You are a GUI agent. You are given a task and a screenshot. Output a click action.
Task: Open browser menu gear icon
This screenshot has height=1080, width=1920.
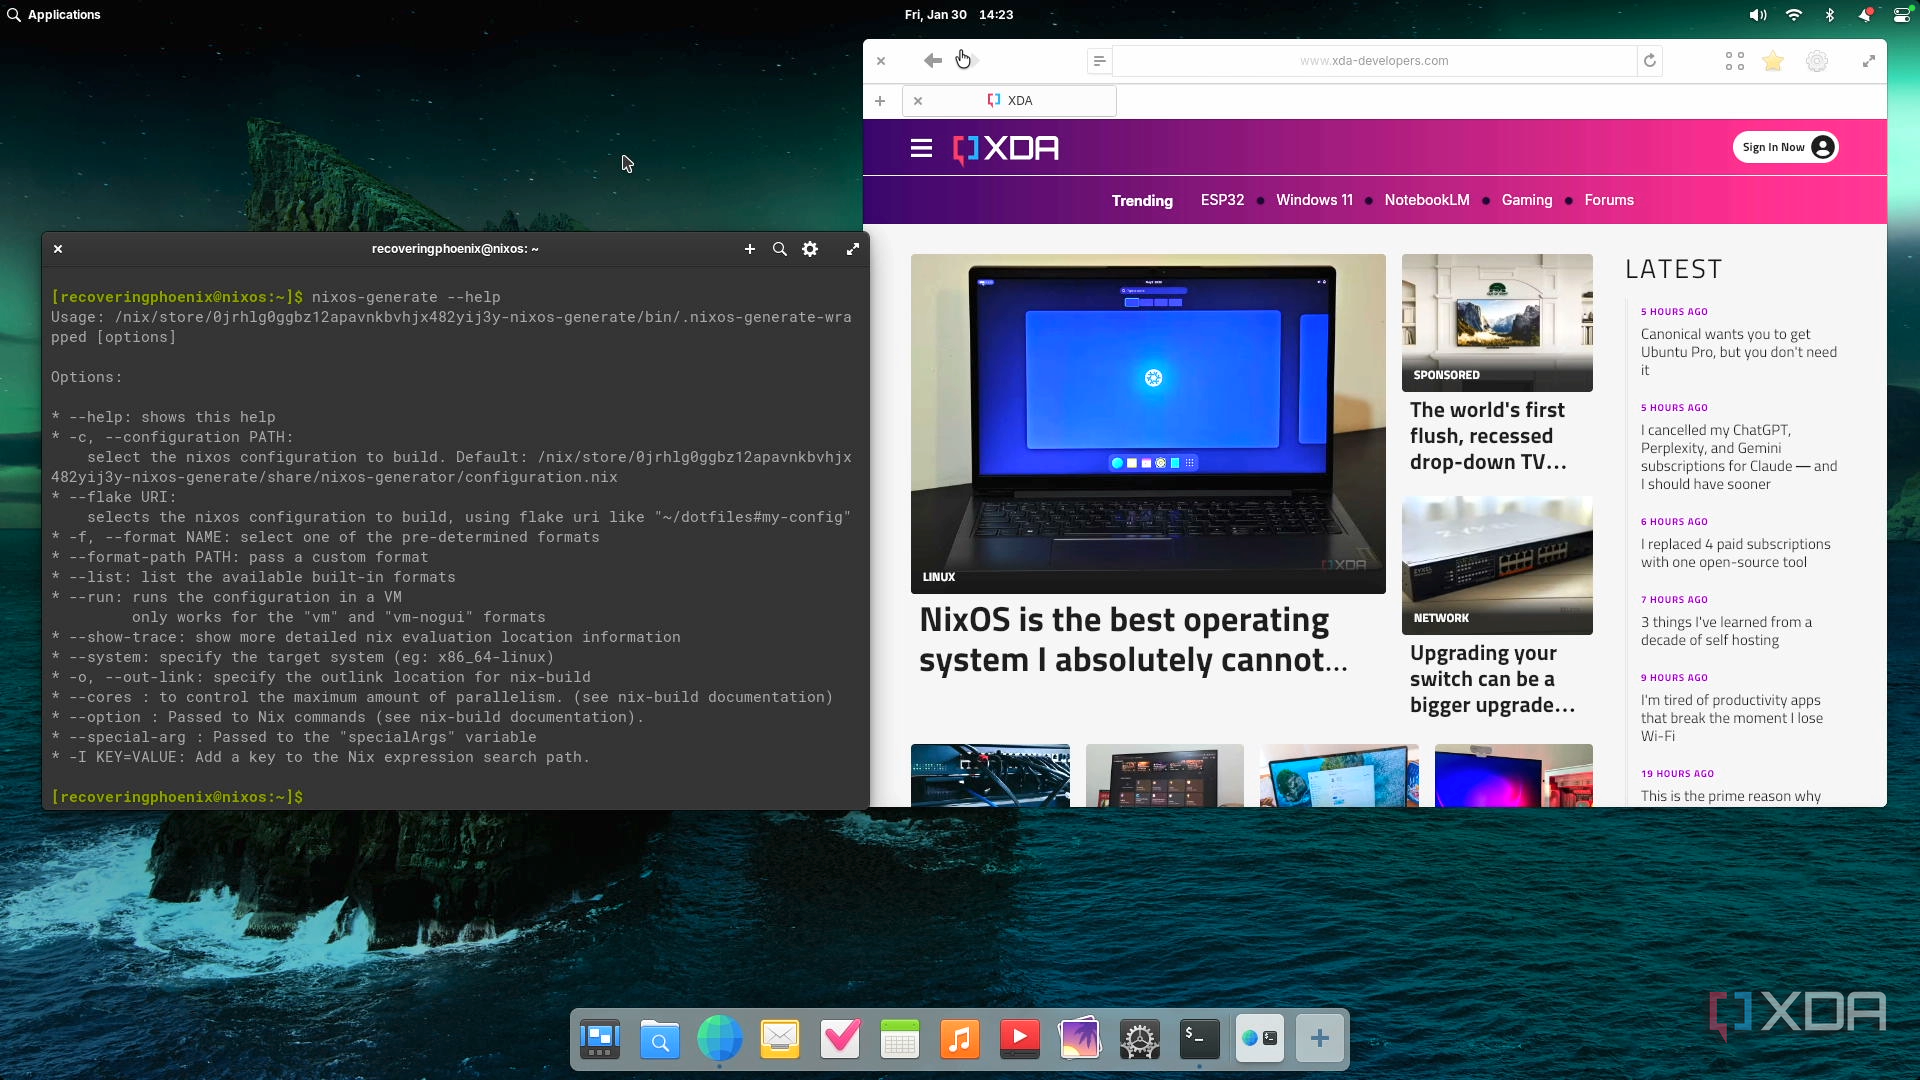point(1817,61)
